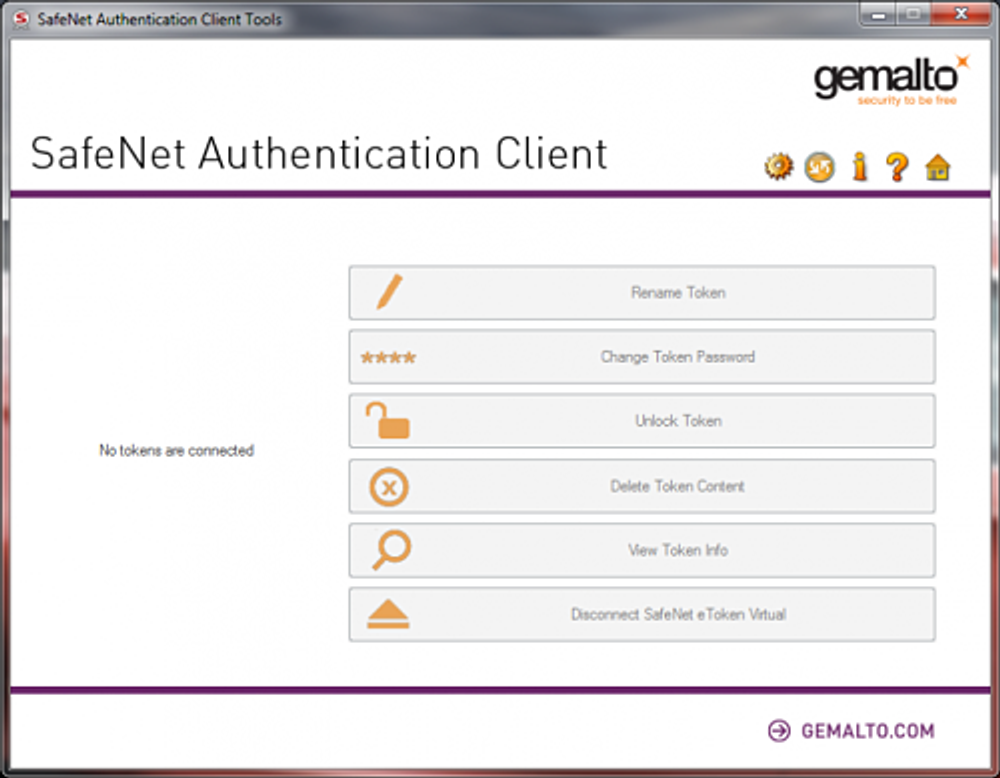Click the 'No tokens are connected' message
Image resolution: width=1000 pixels, height=778 pixels.
177,450
